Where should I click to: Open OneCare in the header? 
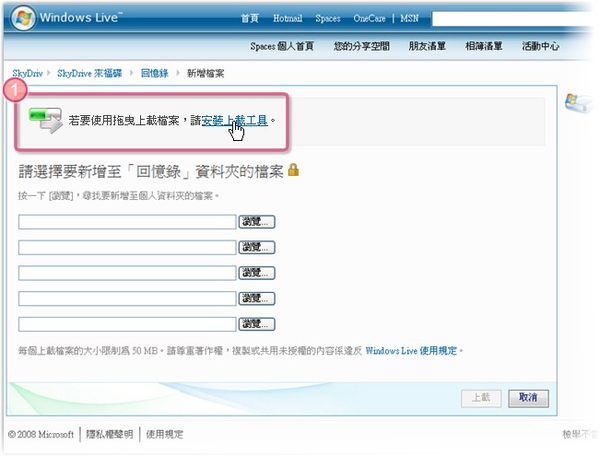coord(369,18)
